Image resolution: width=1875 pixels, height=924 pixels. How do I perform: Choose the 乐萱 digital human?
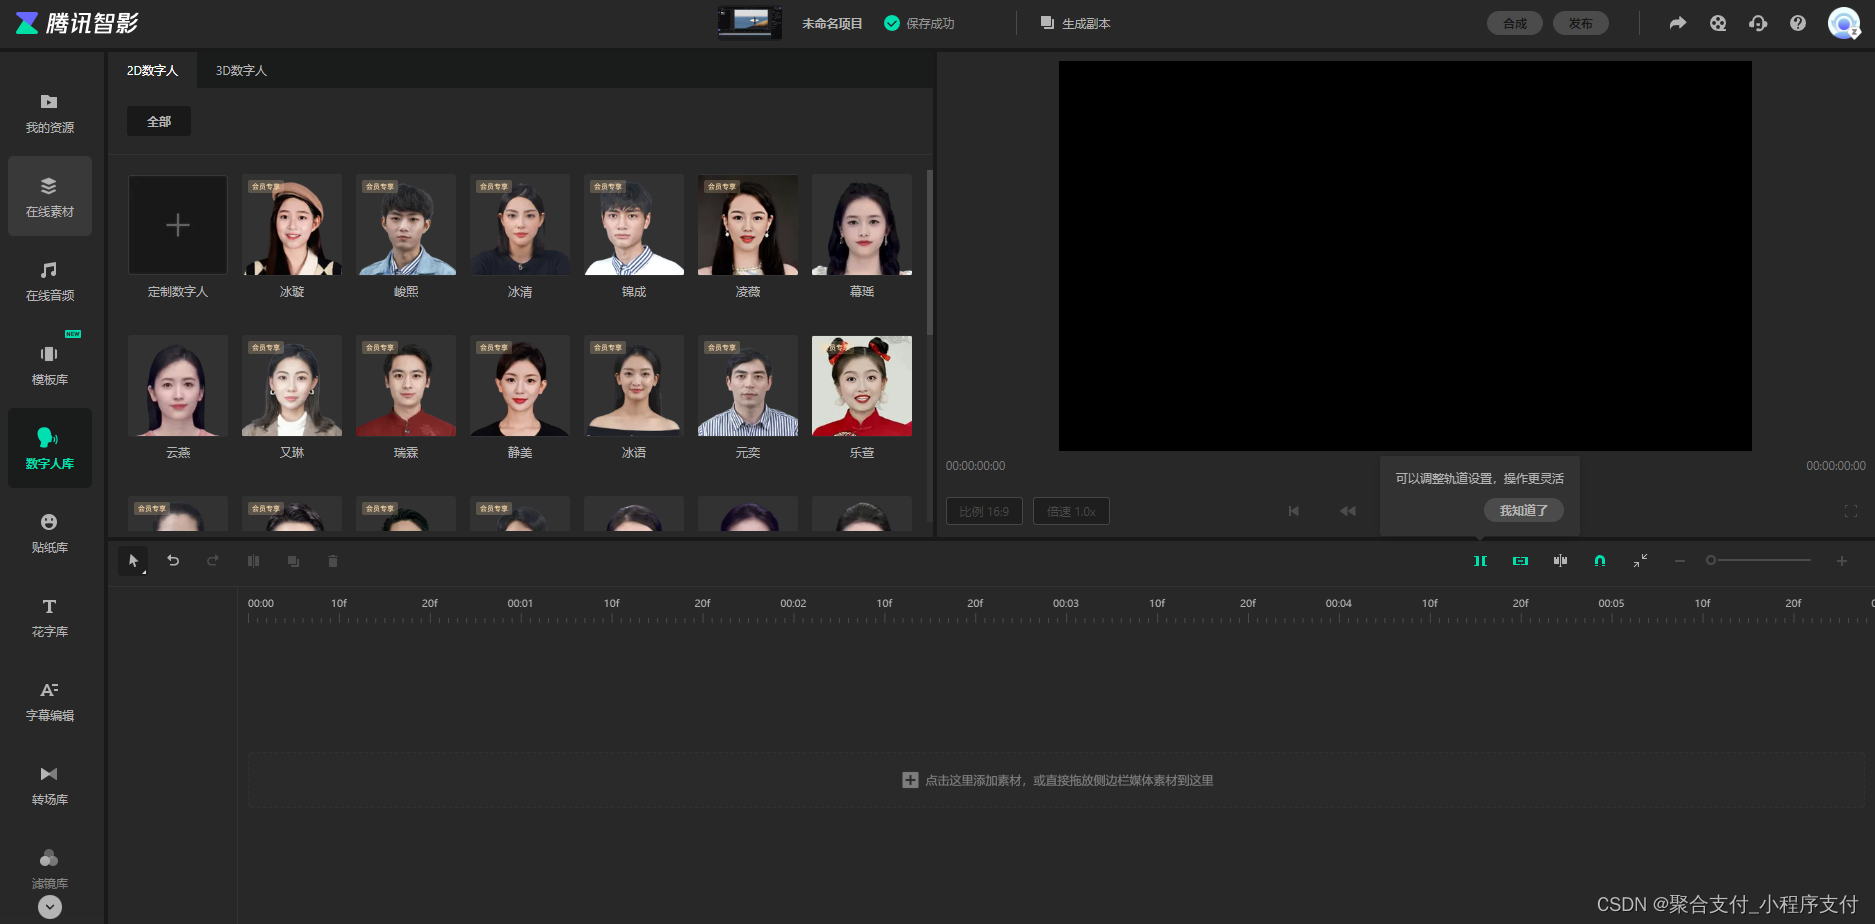(862, 386)
